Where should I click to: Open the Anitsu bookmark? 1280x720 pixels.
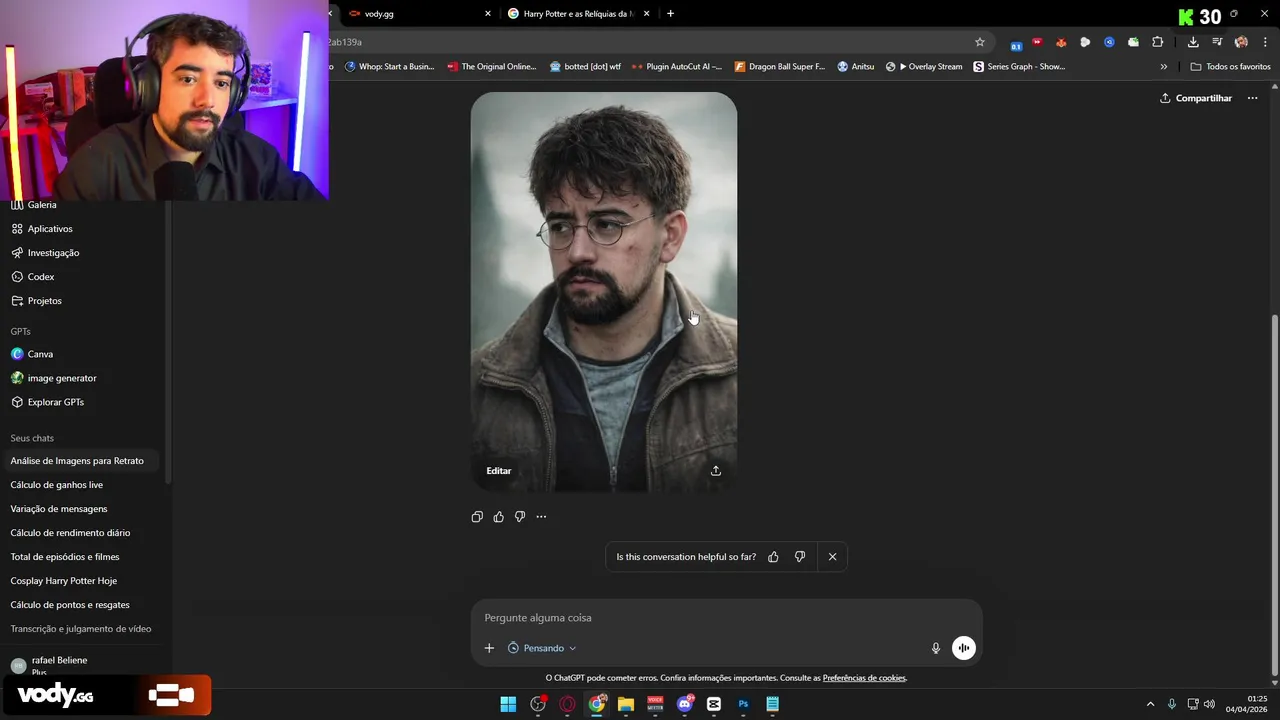pos(856,67)
